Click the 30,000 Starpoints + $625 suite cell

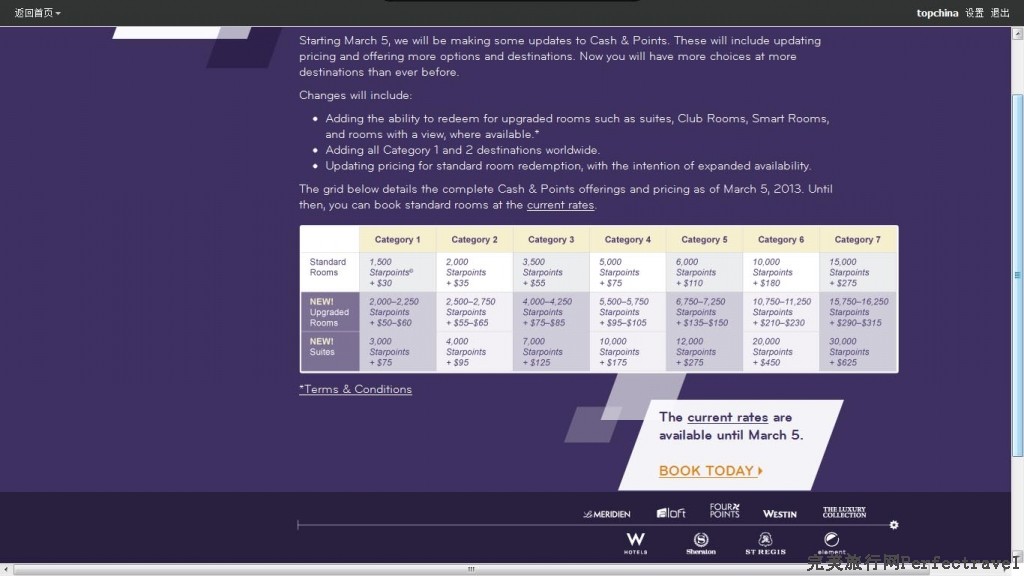pos(858,352)
